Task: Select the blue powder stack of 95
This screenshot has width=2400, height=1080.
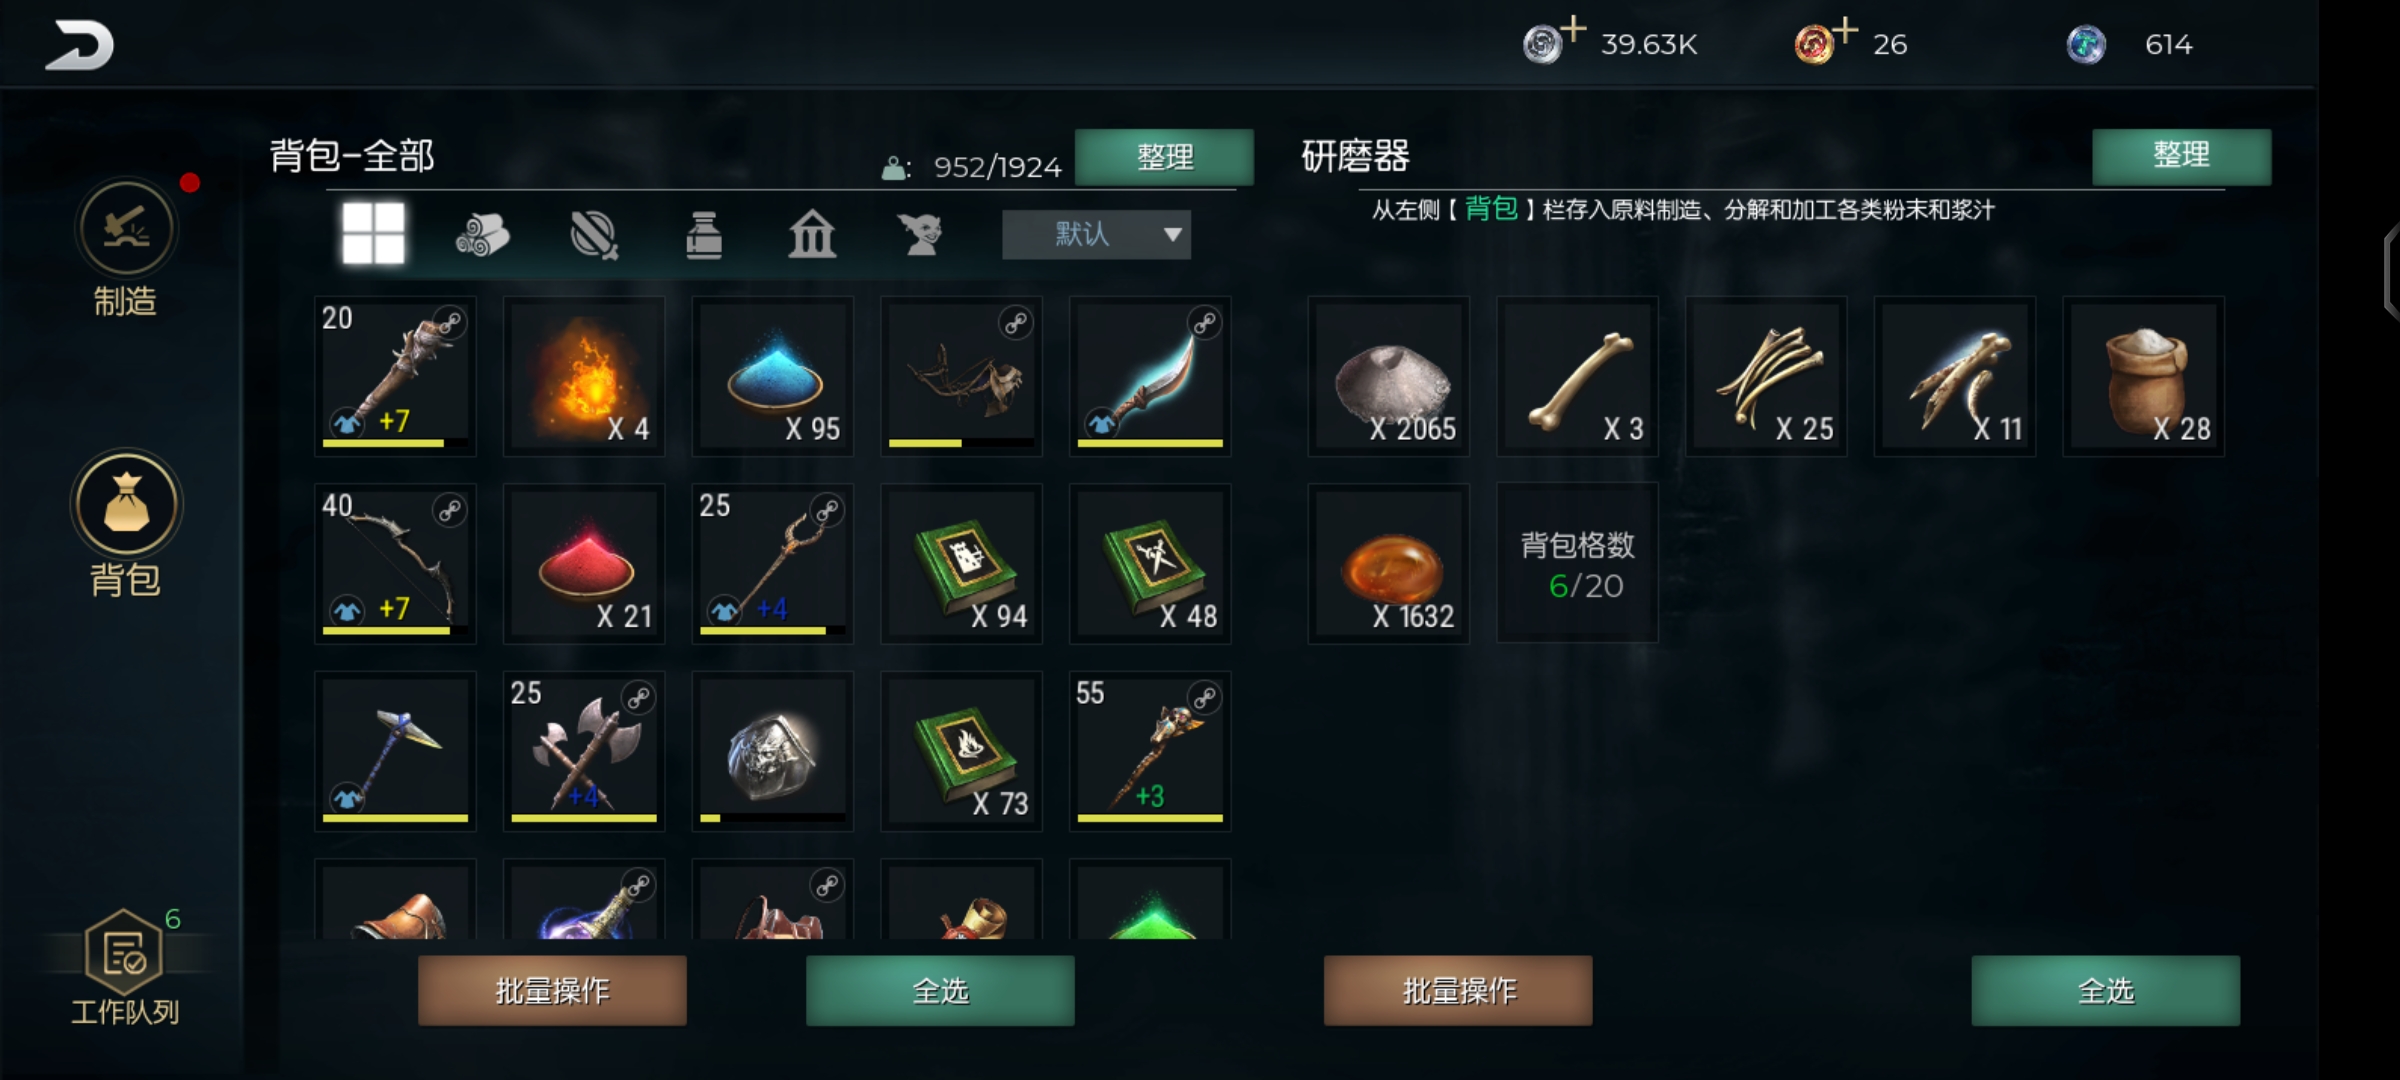Action: click(x=773, y=376)
